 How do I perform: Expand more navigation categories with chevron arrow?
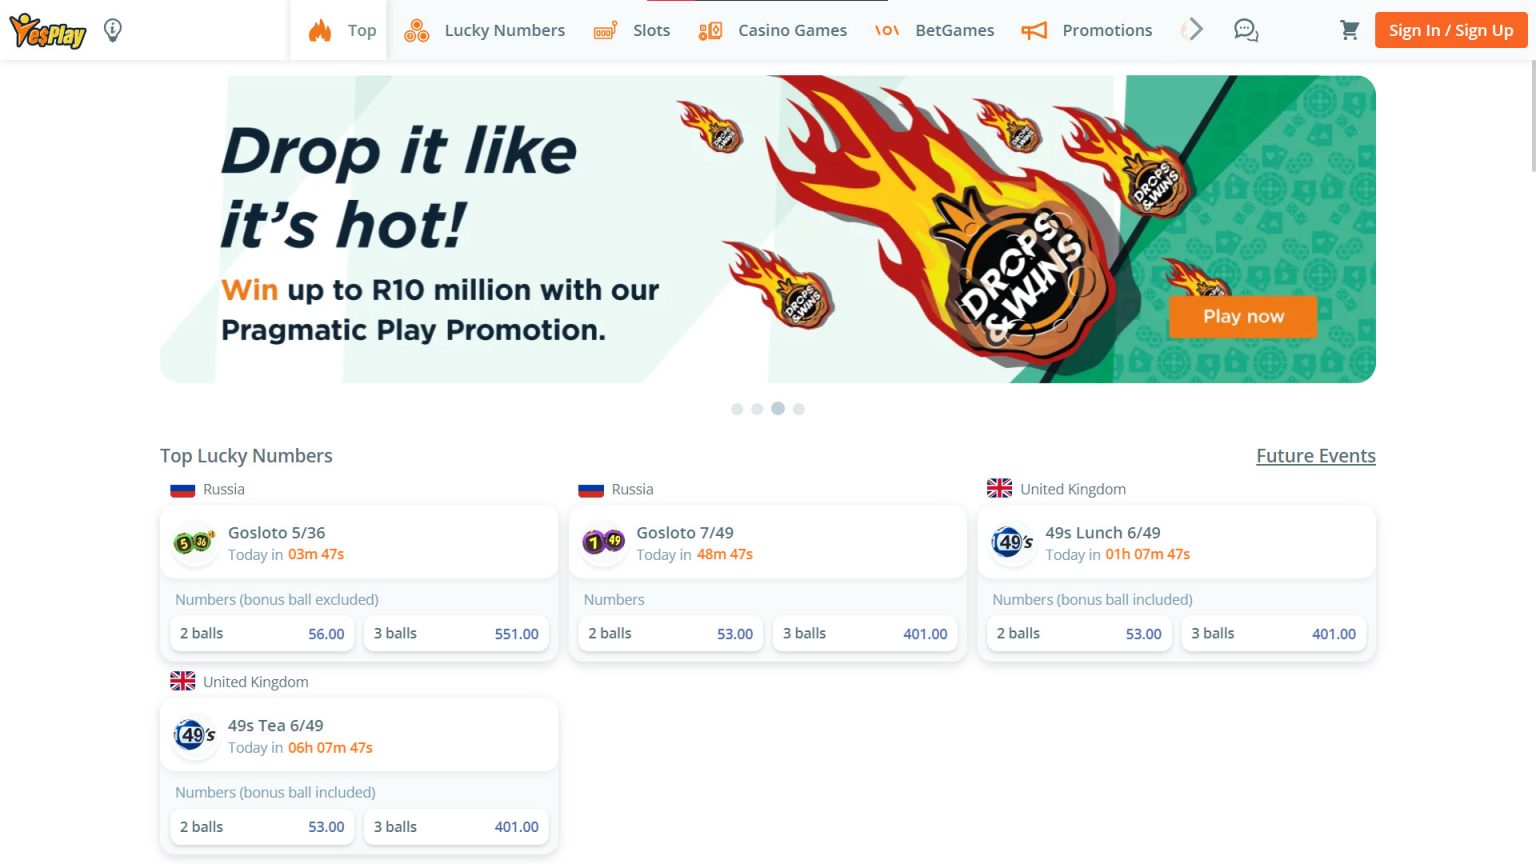pos(1193,30)
